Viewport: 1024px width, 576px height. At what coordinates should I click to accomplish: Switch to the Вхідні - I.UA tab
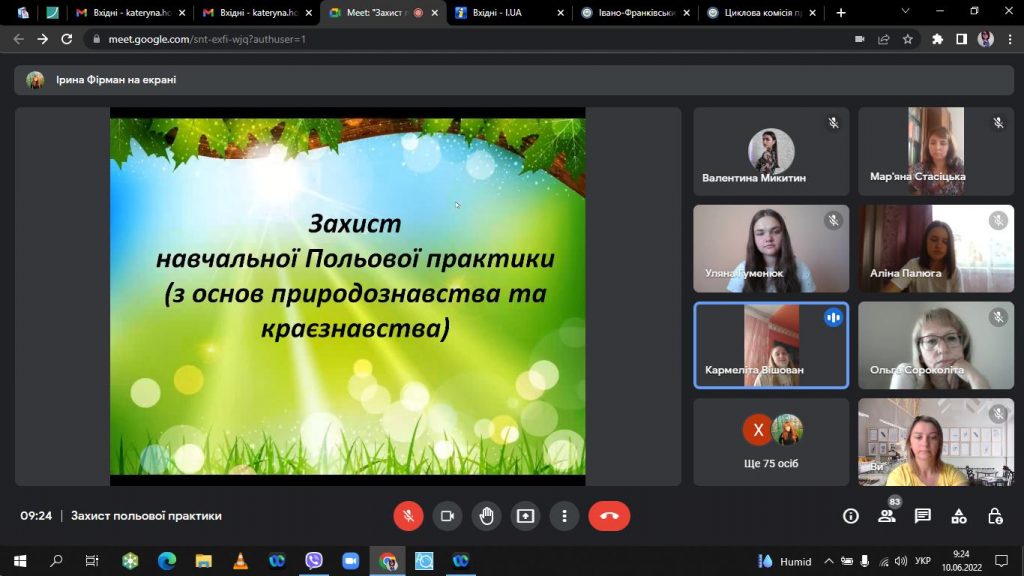click(x=510, y=12)
